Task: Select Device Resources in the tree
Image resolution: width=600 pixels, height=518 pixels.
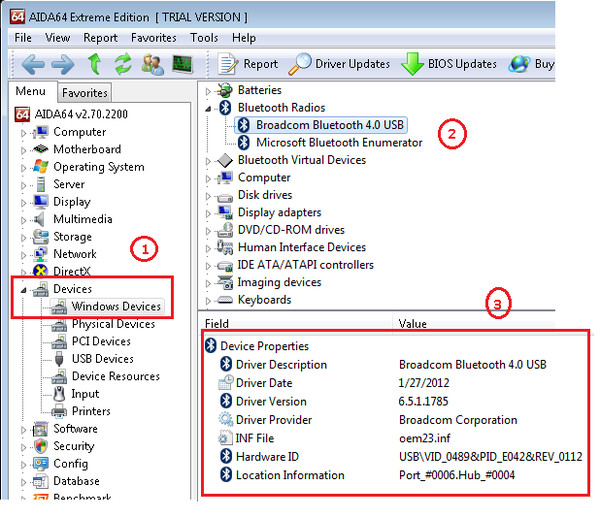Action: tap(116, 376)
